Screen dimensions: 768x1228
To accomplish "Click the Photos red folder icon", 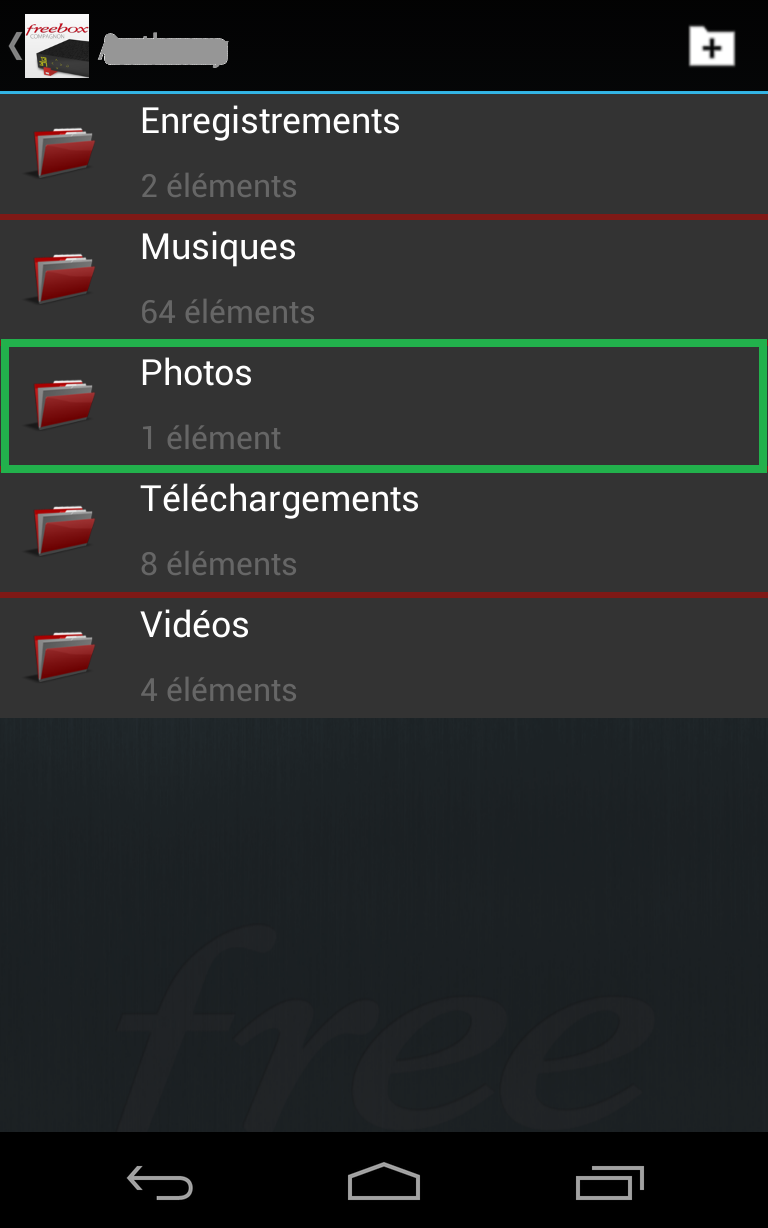I will click(x=63, y=404).
